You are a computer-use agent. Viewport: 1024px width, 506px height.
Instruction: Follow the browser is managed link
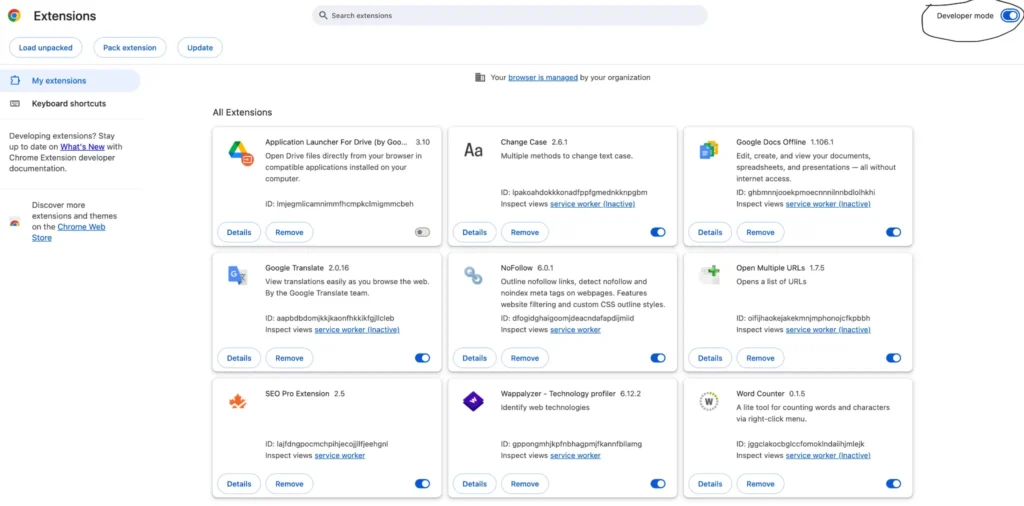tap(543, 78)
